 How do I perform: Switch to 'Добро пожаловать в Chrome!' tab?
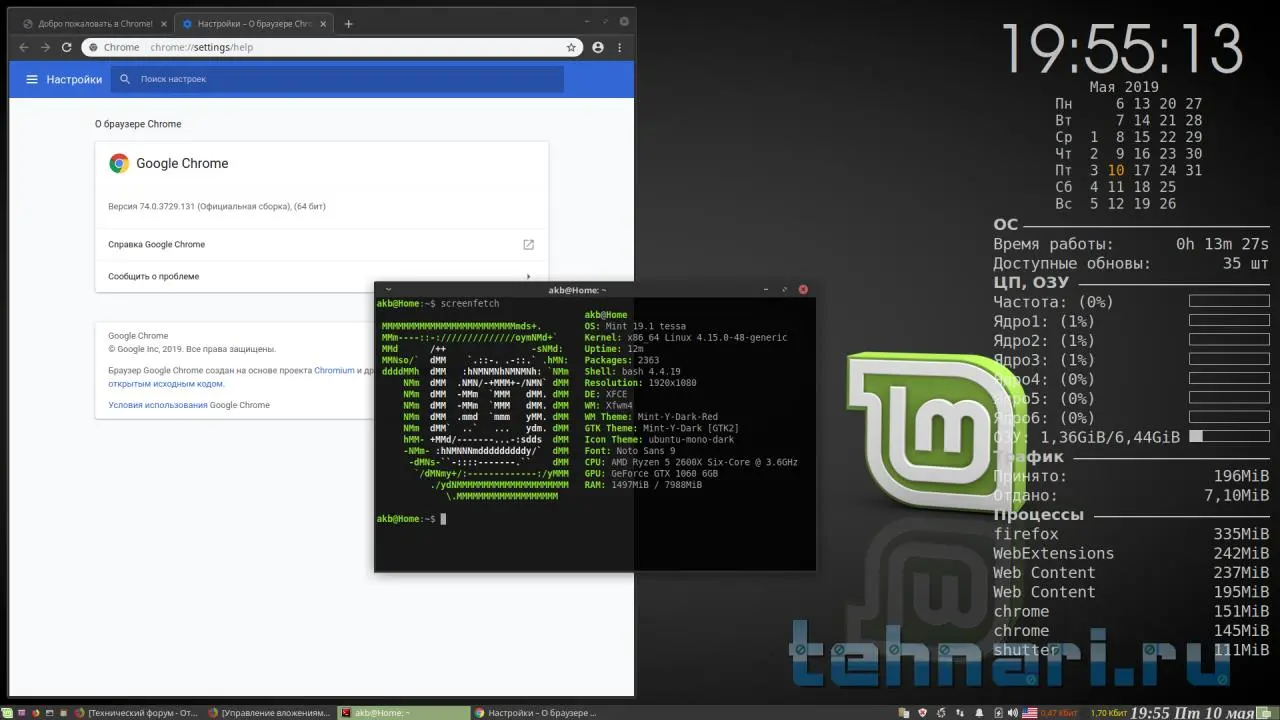tap(95, 23)
